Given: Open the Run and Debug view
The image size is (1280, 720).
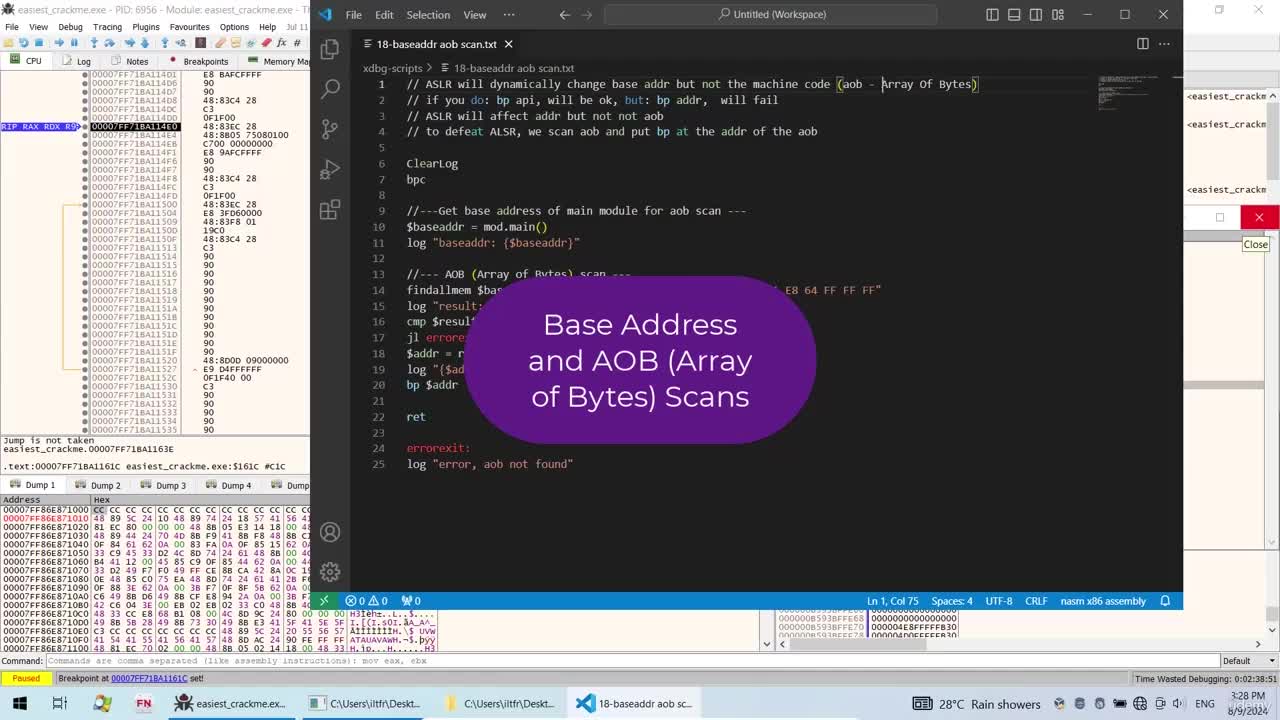Looking at the screenshot, I should coord(330,169).
